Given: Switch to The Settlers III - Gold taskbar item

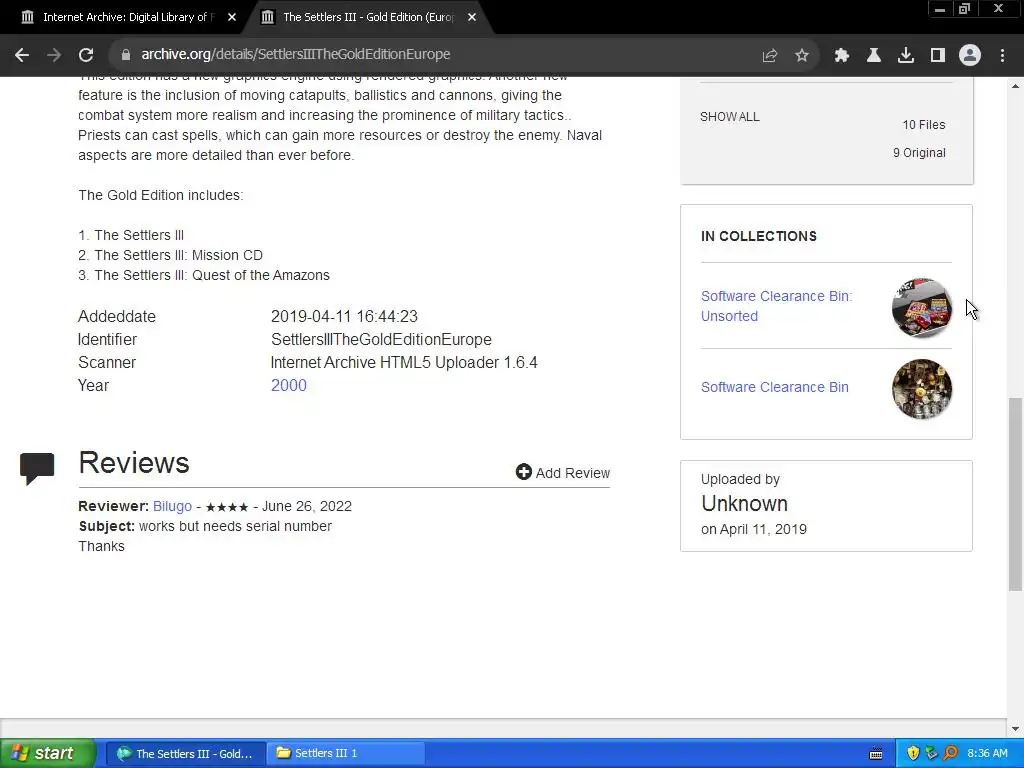Looking at the screenshot, I should [x=185, y=754].
